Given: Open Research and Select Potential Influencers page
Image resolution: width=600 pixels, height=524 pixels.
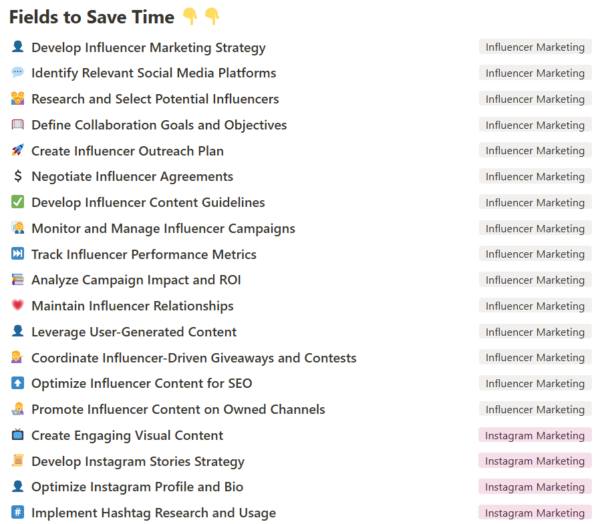Looking at the screenshot, I should pos(155,99).
